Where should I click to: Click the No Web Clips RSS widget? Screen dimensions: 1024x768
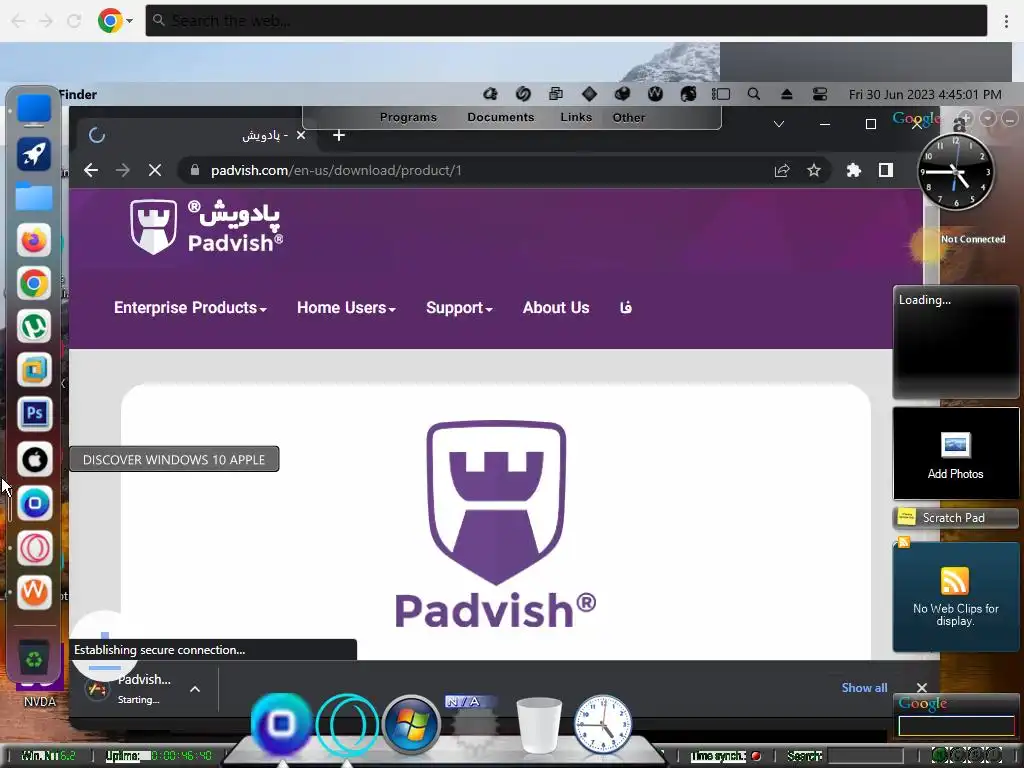(x=955, y=596)
